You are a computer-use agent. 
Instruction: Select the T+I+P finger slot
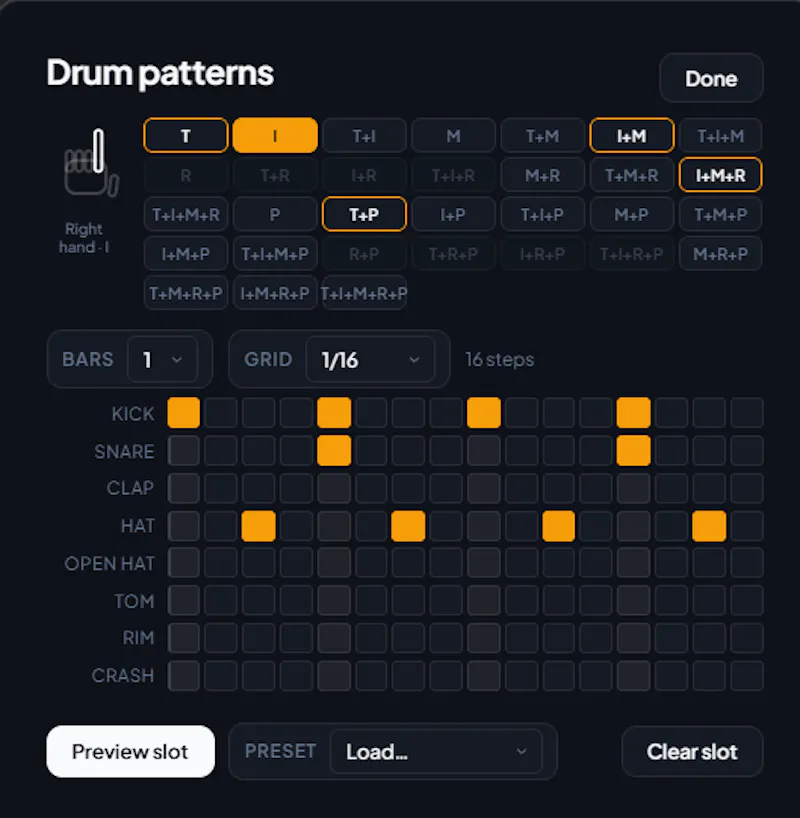[x=542, y=214]
